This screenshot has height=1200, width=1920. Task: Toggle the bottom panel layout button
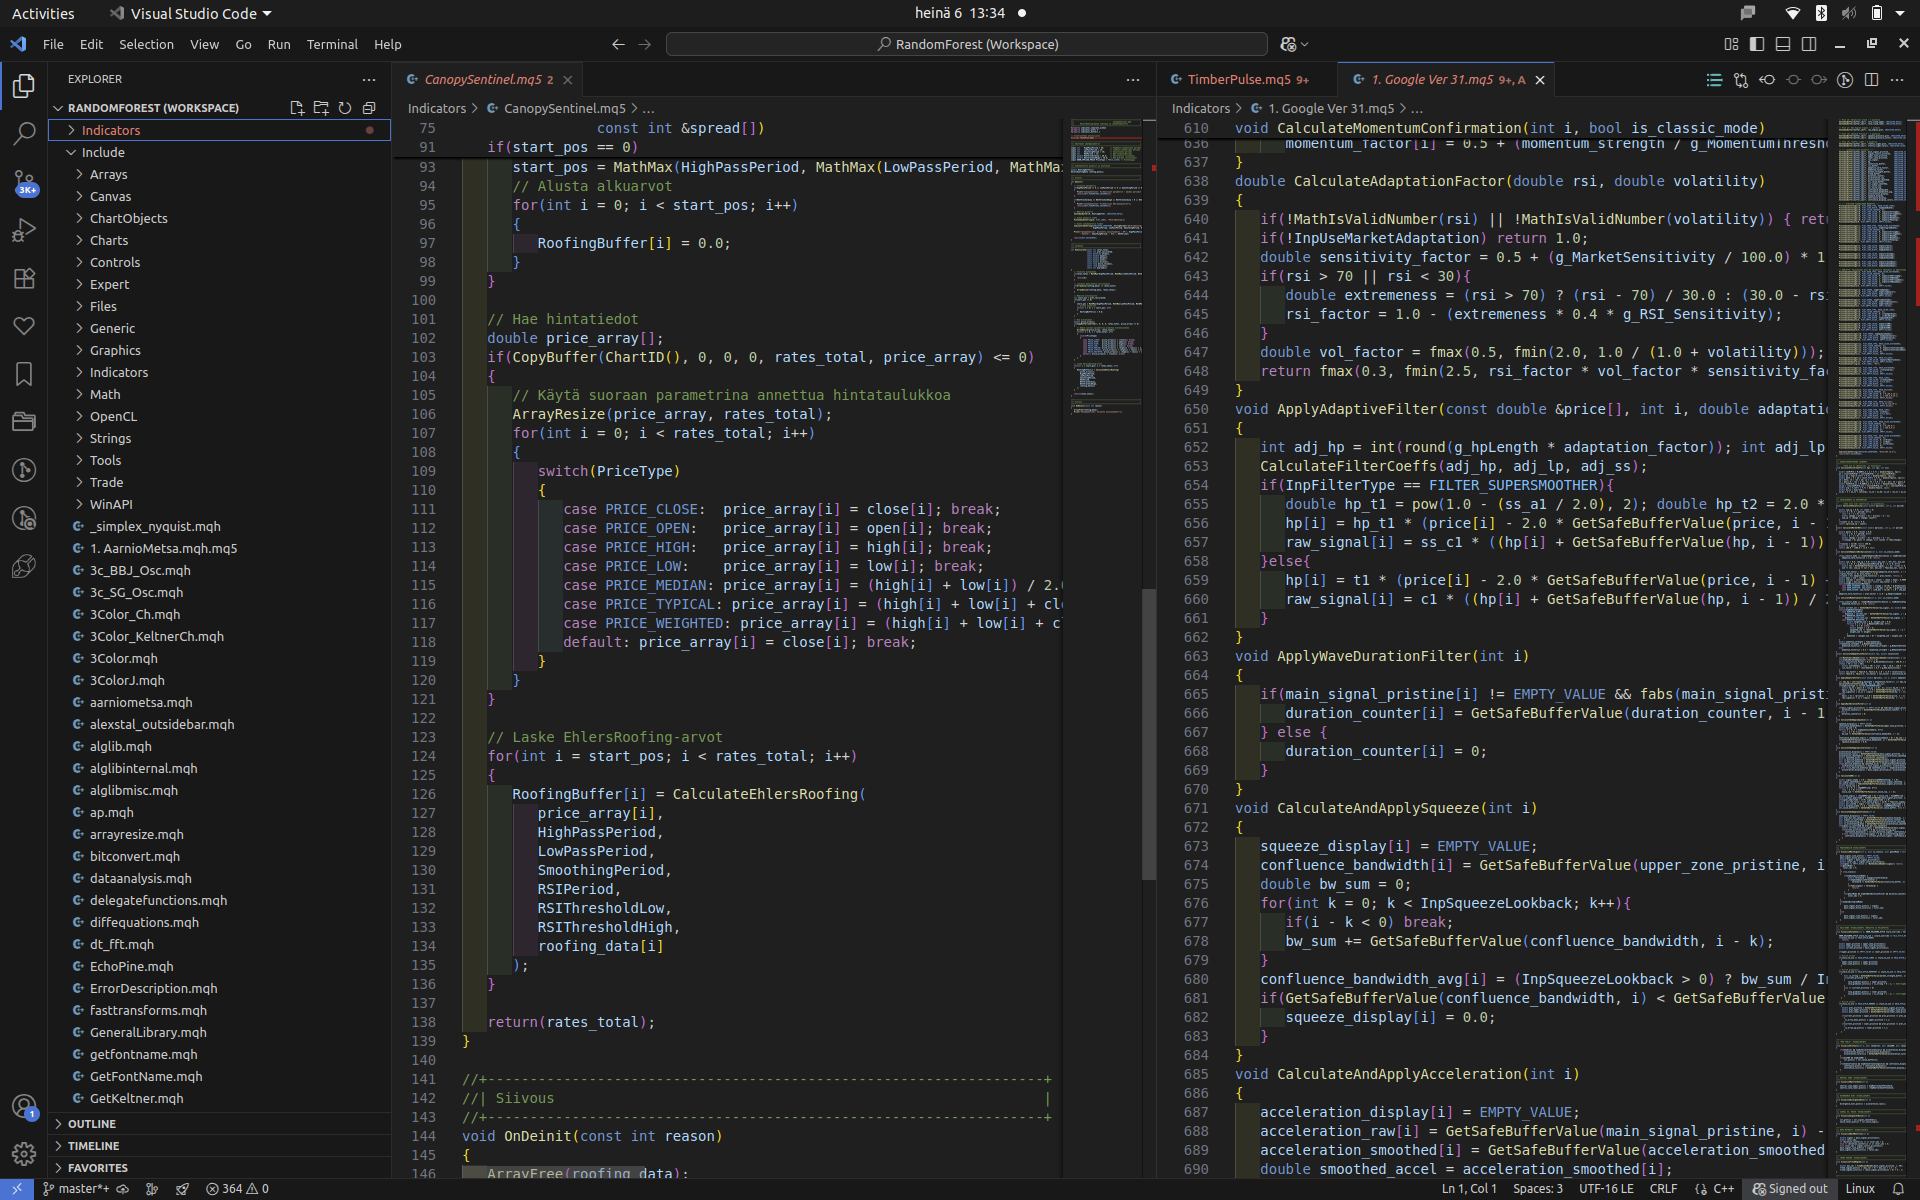[x=1783, y=44]
